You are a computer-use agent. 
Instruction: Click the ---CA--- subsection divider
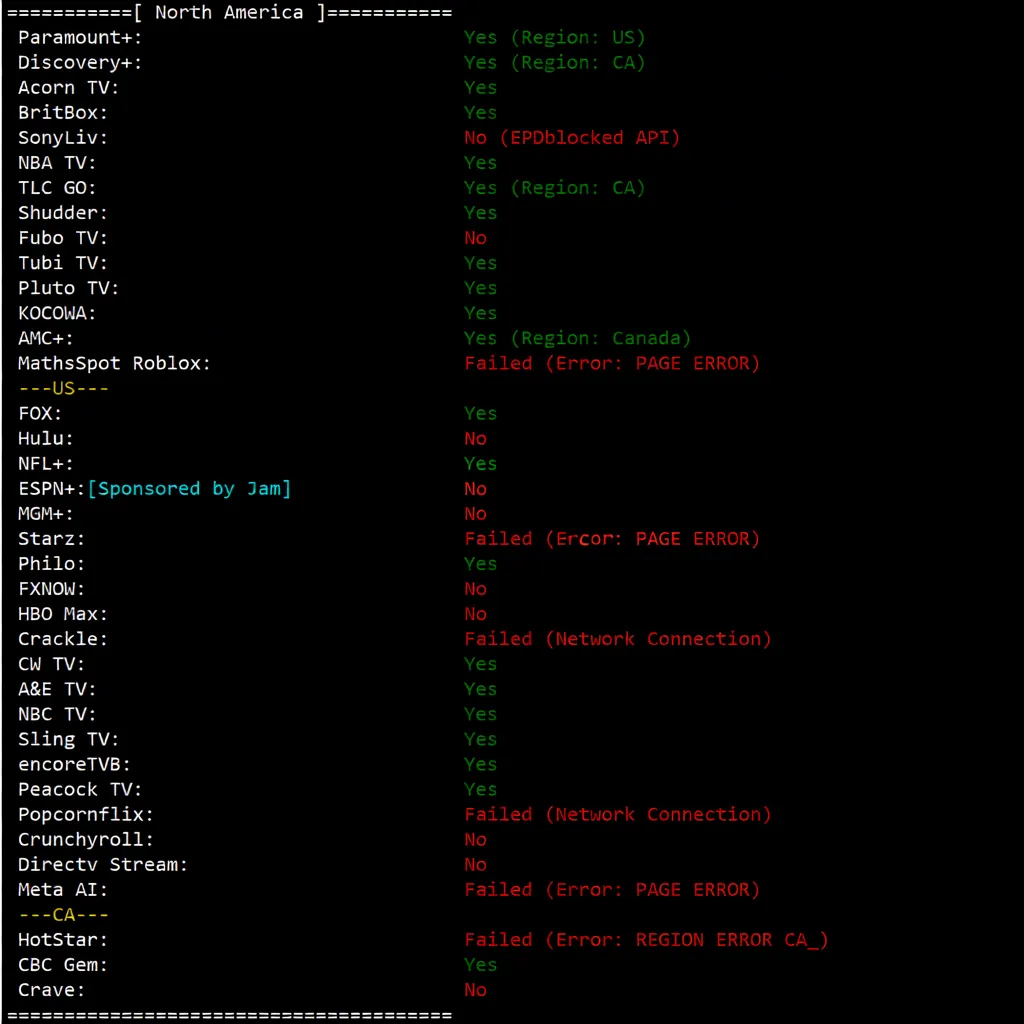tap(63, 915)
